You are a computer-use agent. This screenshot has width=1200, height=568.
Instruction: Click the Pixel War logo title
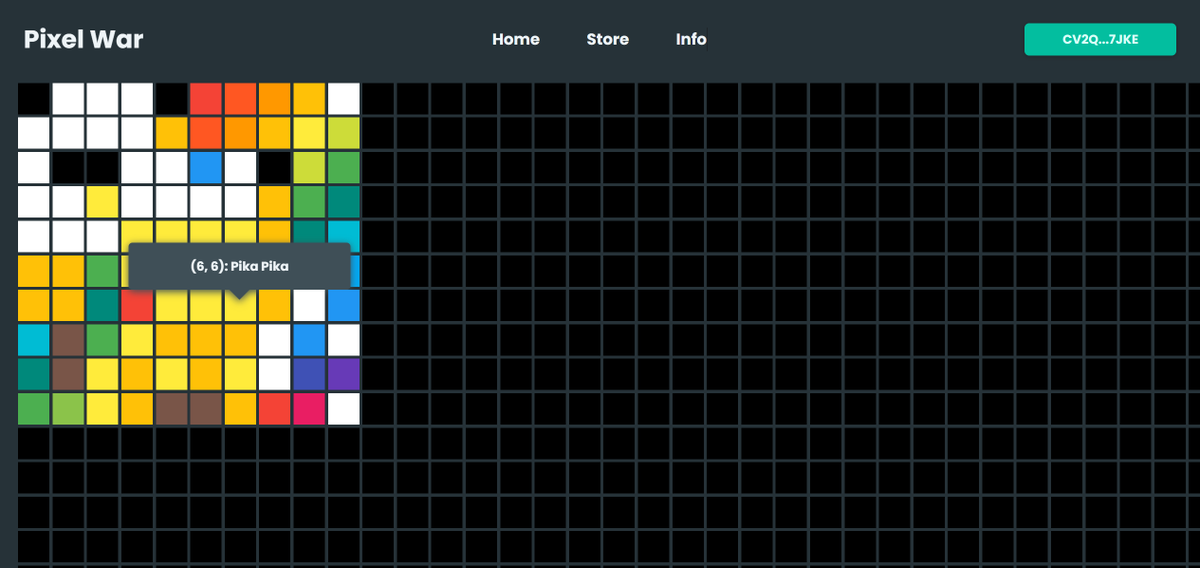click(84, 40)
